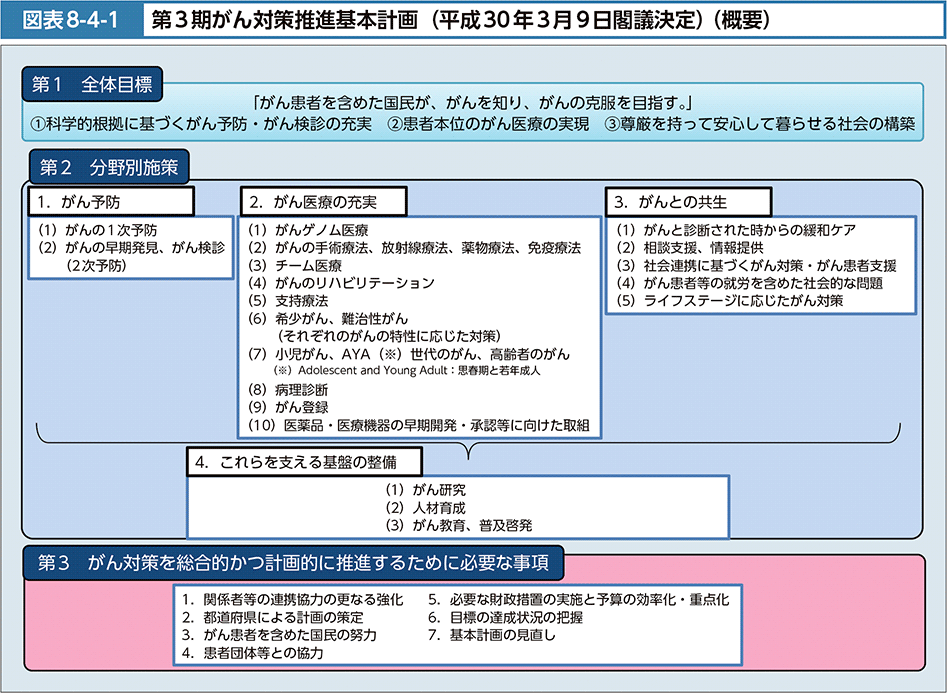
Task: Click the 1. がん予防 box header
Action: 108,201
